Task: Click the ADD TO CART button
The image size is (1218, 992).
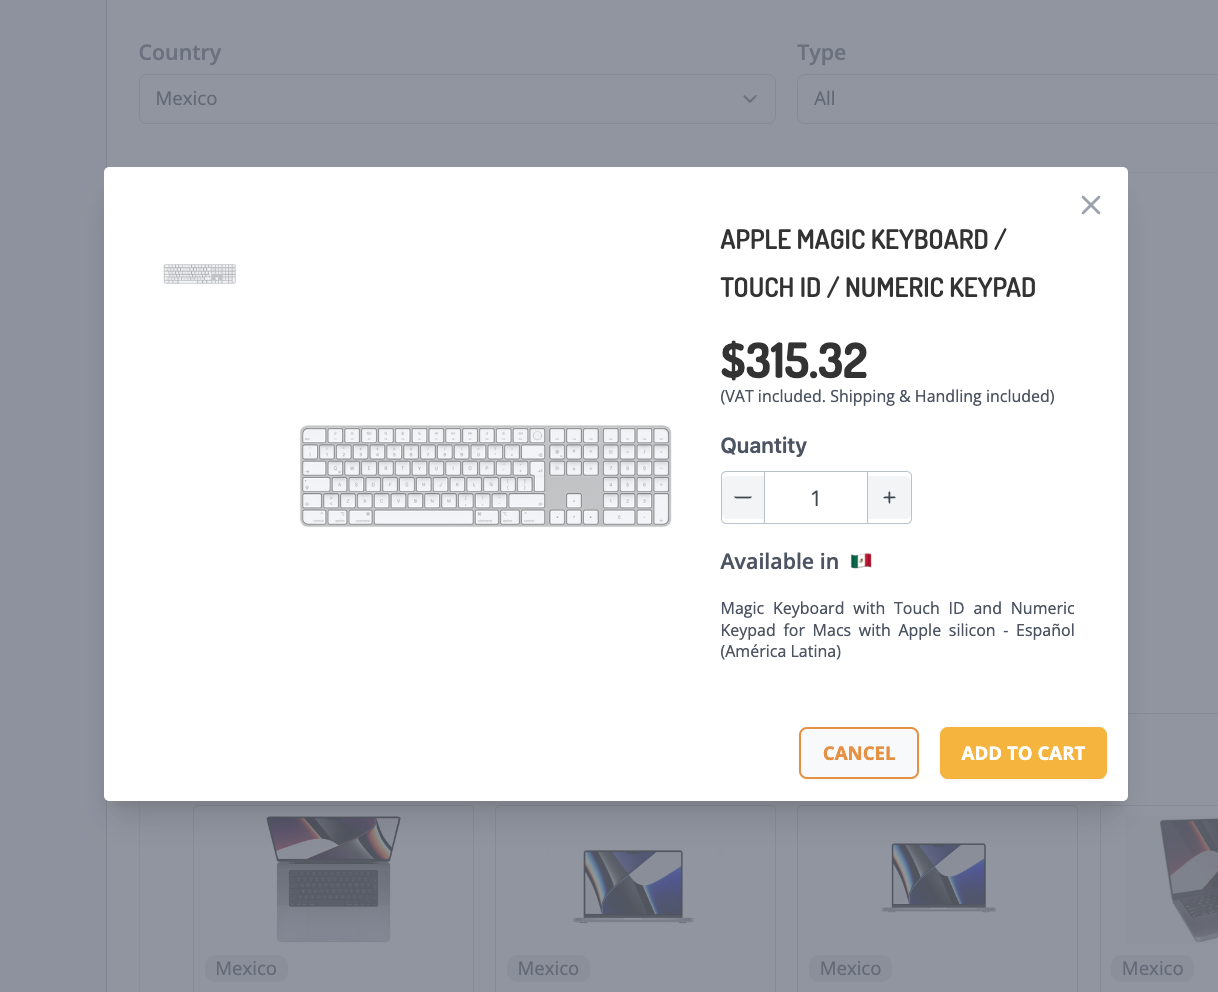Action: pyautogui.click(x=1022, y=753)
